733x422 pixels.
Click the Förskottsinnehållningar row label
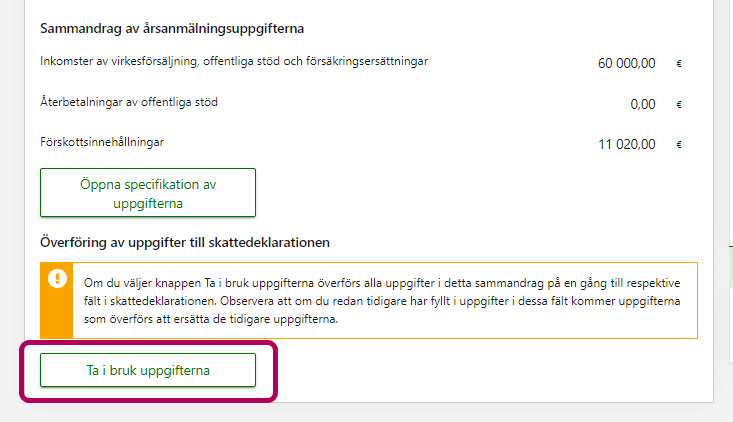(x=102, y=142)
